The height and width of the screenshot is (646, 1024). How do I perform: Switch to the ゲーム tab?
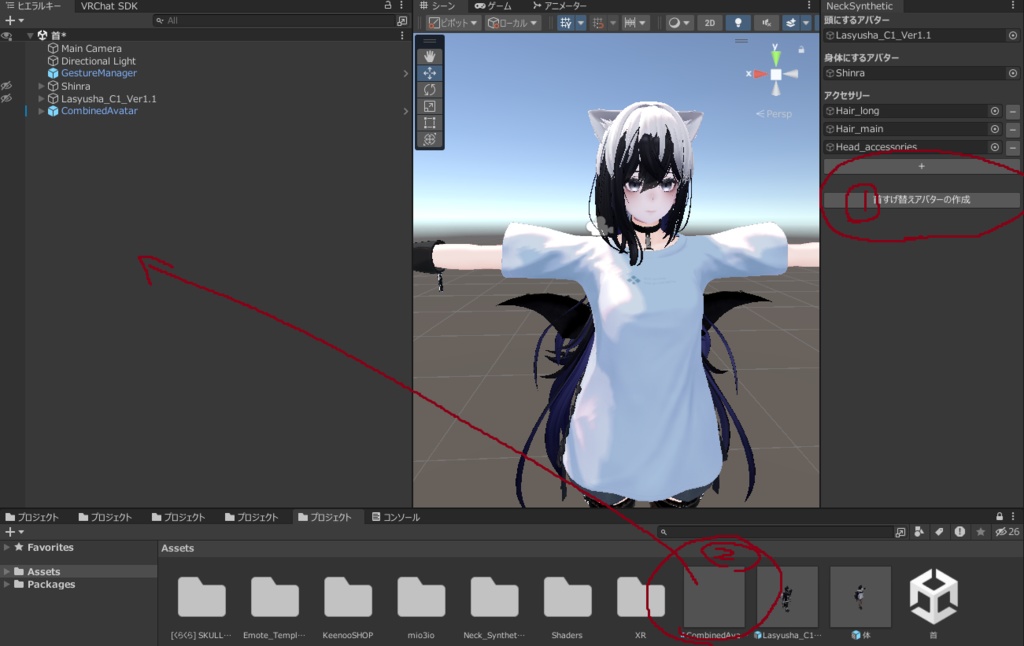tap(493, 6)
